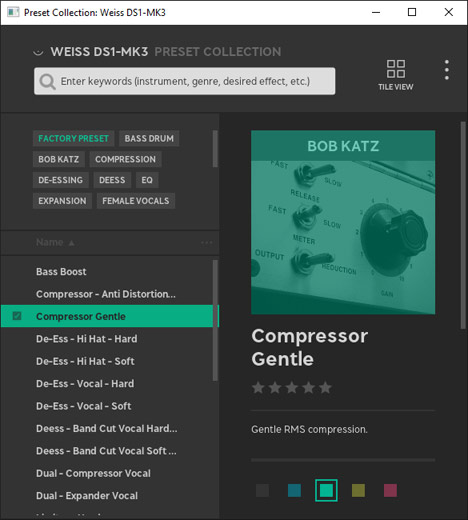Minimize the Preset Collection window

point(376,13)
